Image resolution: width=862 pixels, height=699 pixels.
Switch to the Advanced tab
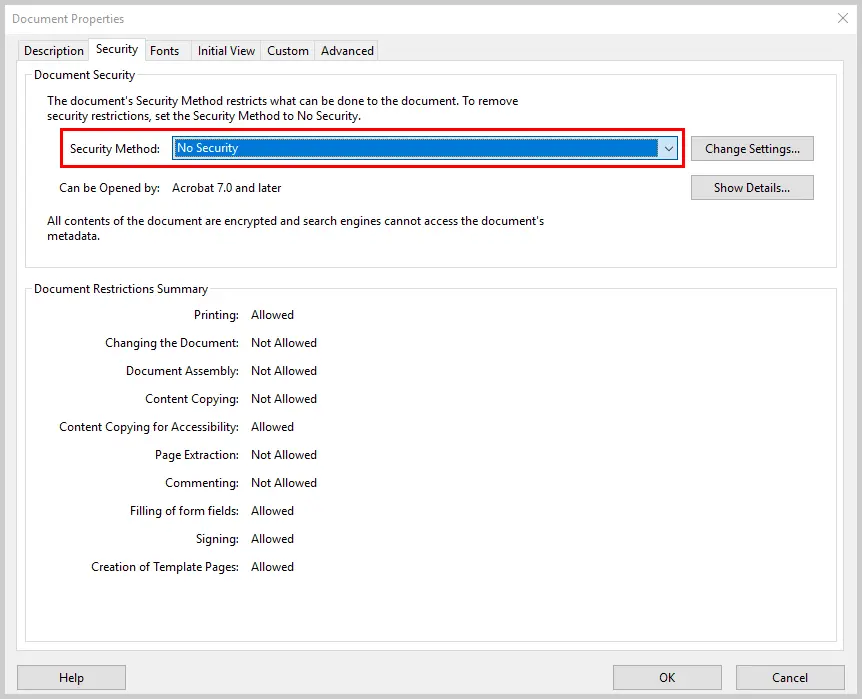pyautogui.click(x=346, y=50)
